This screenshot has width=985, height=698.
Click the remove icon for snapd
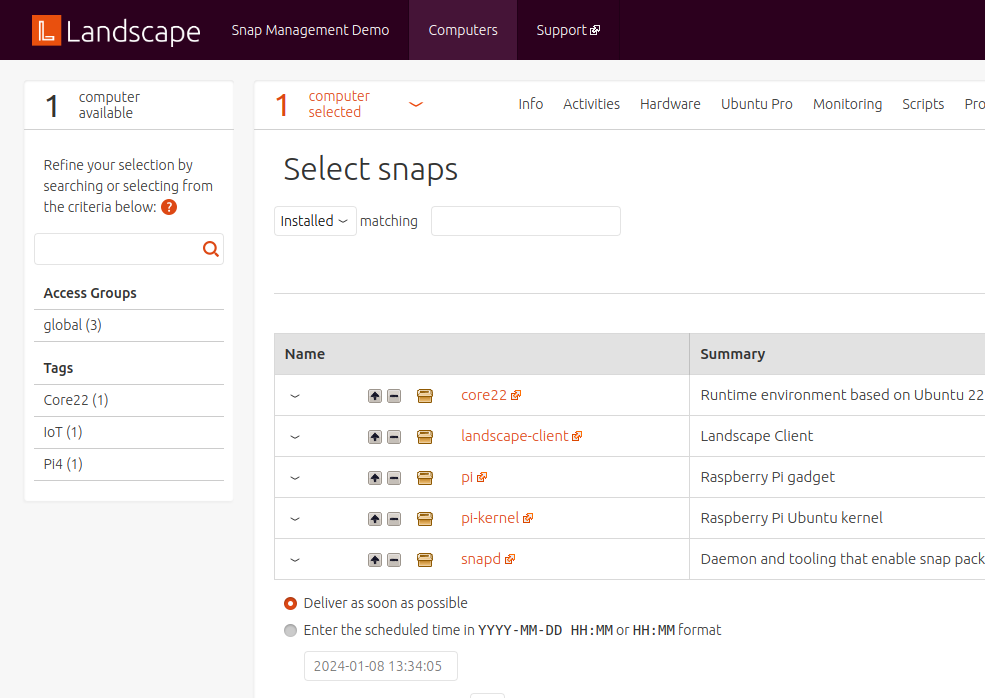tap(393, 559)
